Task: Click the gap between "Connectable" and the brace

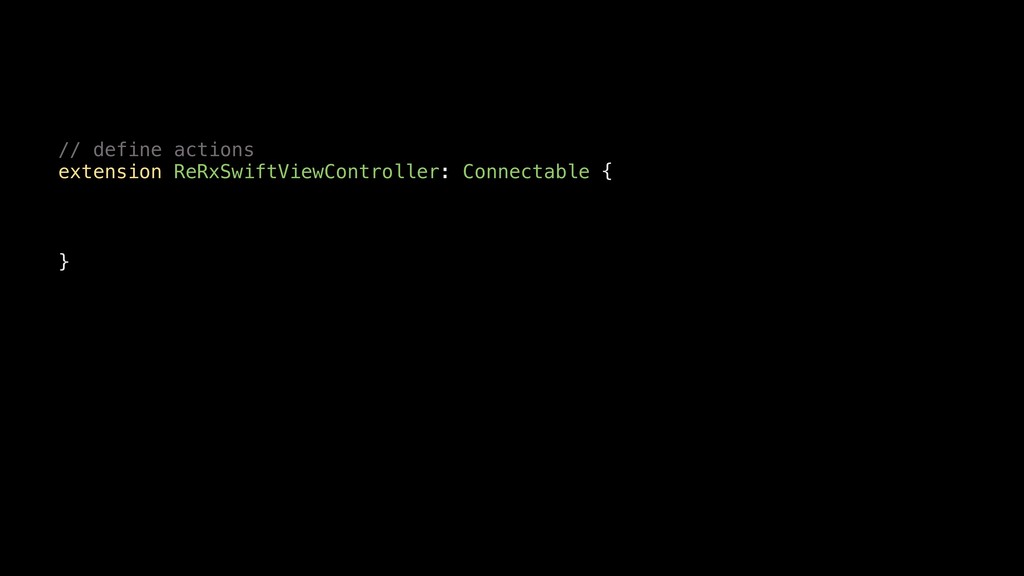Action: pos(596,172)
